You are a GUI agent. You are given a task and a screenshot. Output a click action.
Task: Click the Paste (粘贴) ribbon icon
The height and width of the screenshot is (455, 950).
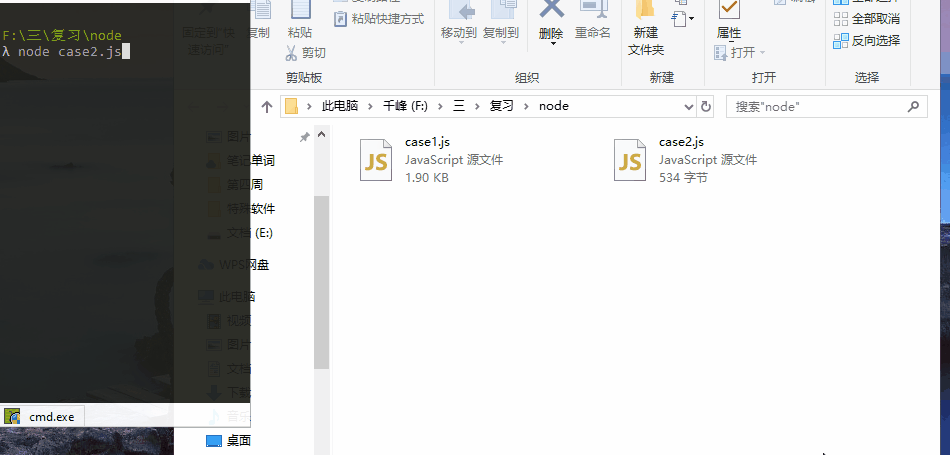click(300, 10)
